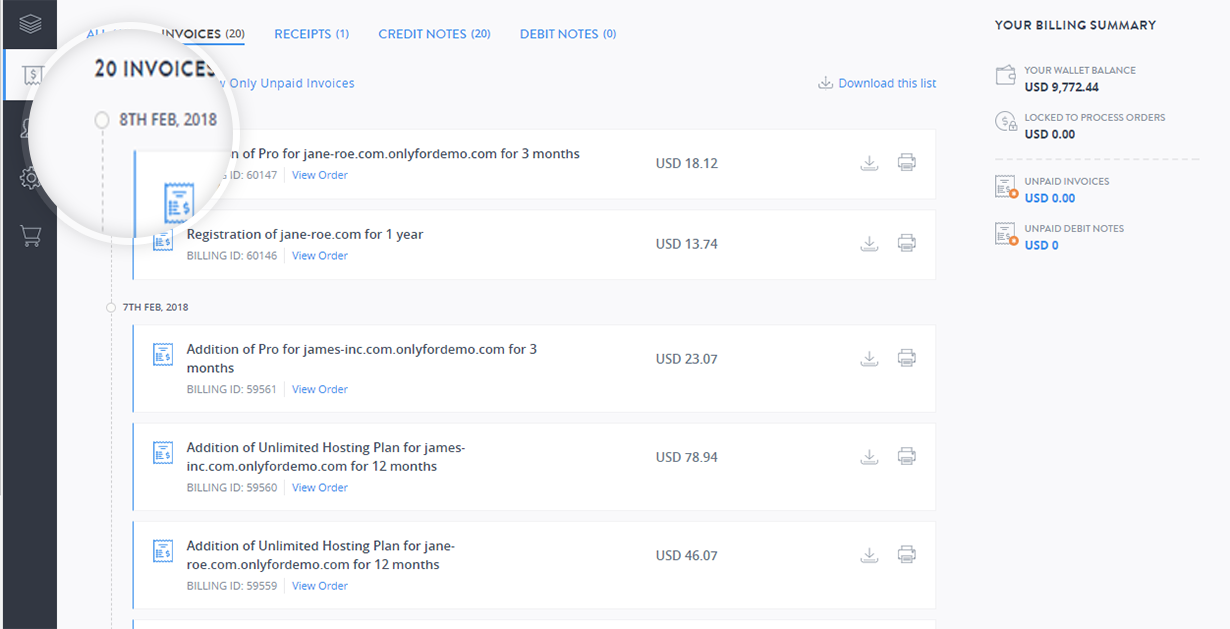The width and height of the screenshot is (1230, 629).
Task: Print the USD 46.07 invoice
Action: [906, 555]
